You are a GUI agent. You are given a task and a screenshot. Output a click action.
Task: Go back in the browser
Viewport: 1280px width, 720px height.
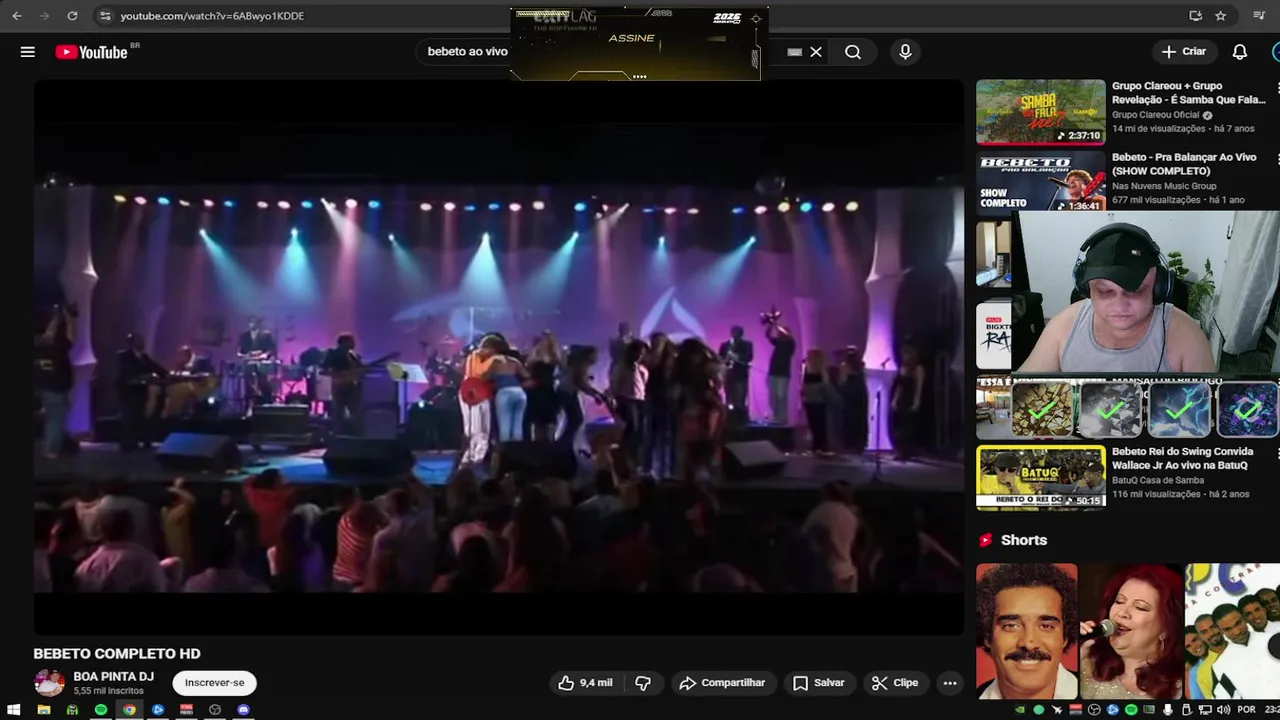(x=17, y=16)
